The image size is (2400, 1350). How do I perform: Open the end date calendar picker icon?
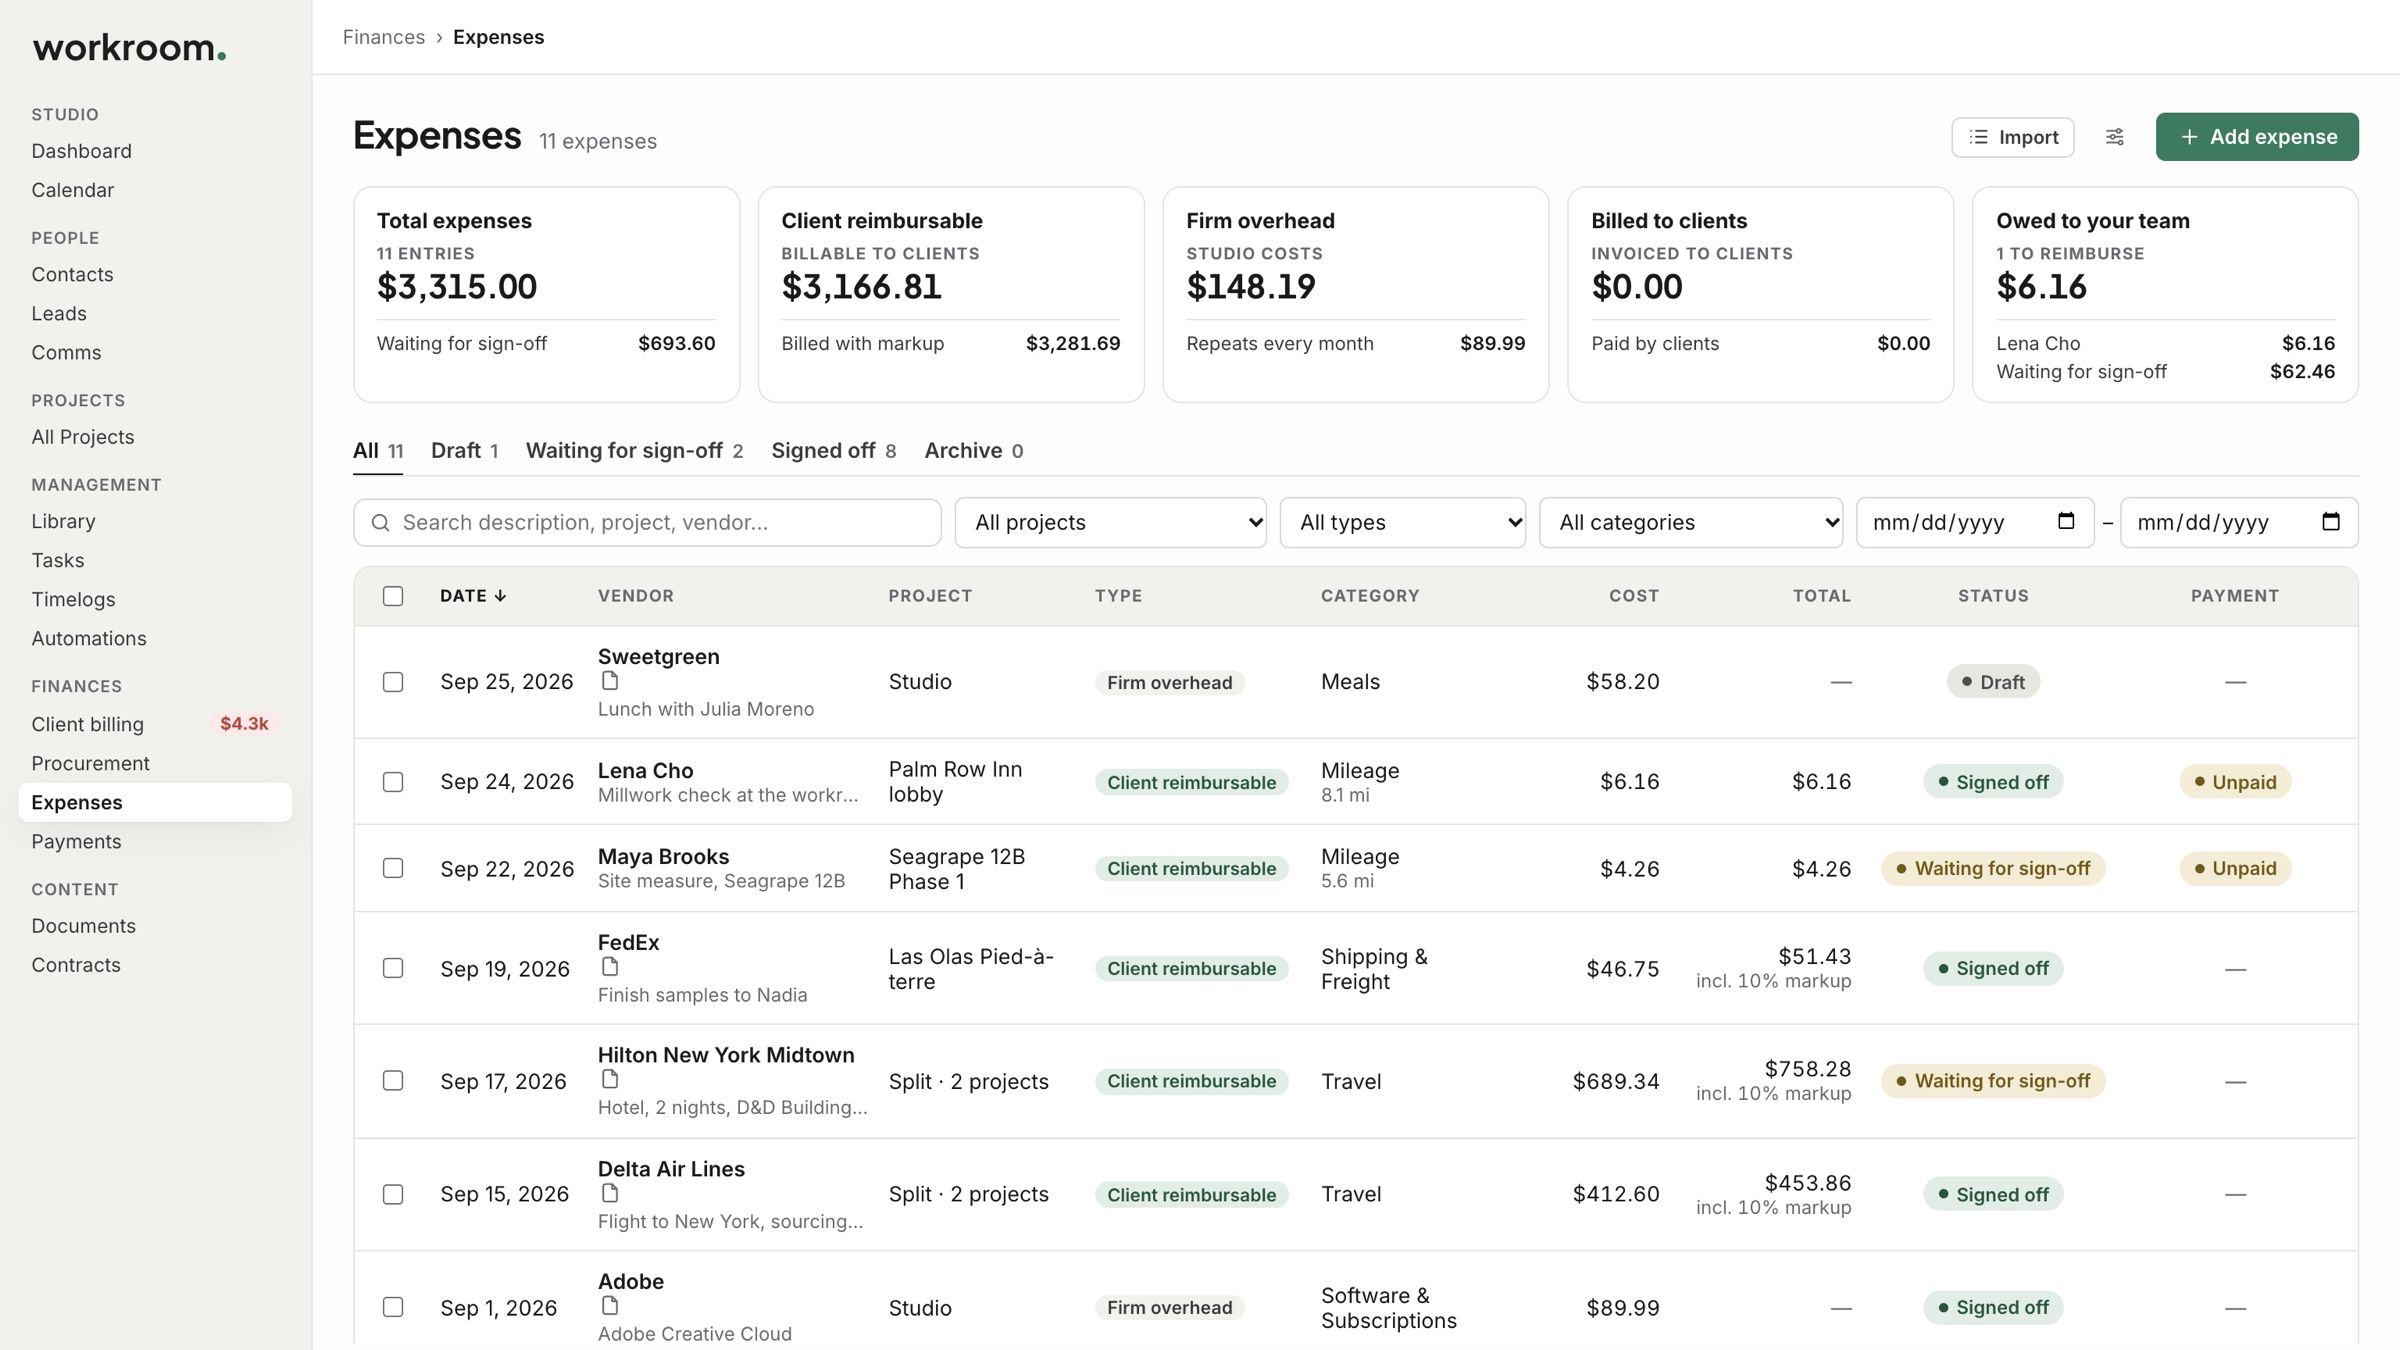point(2330,521)
